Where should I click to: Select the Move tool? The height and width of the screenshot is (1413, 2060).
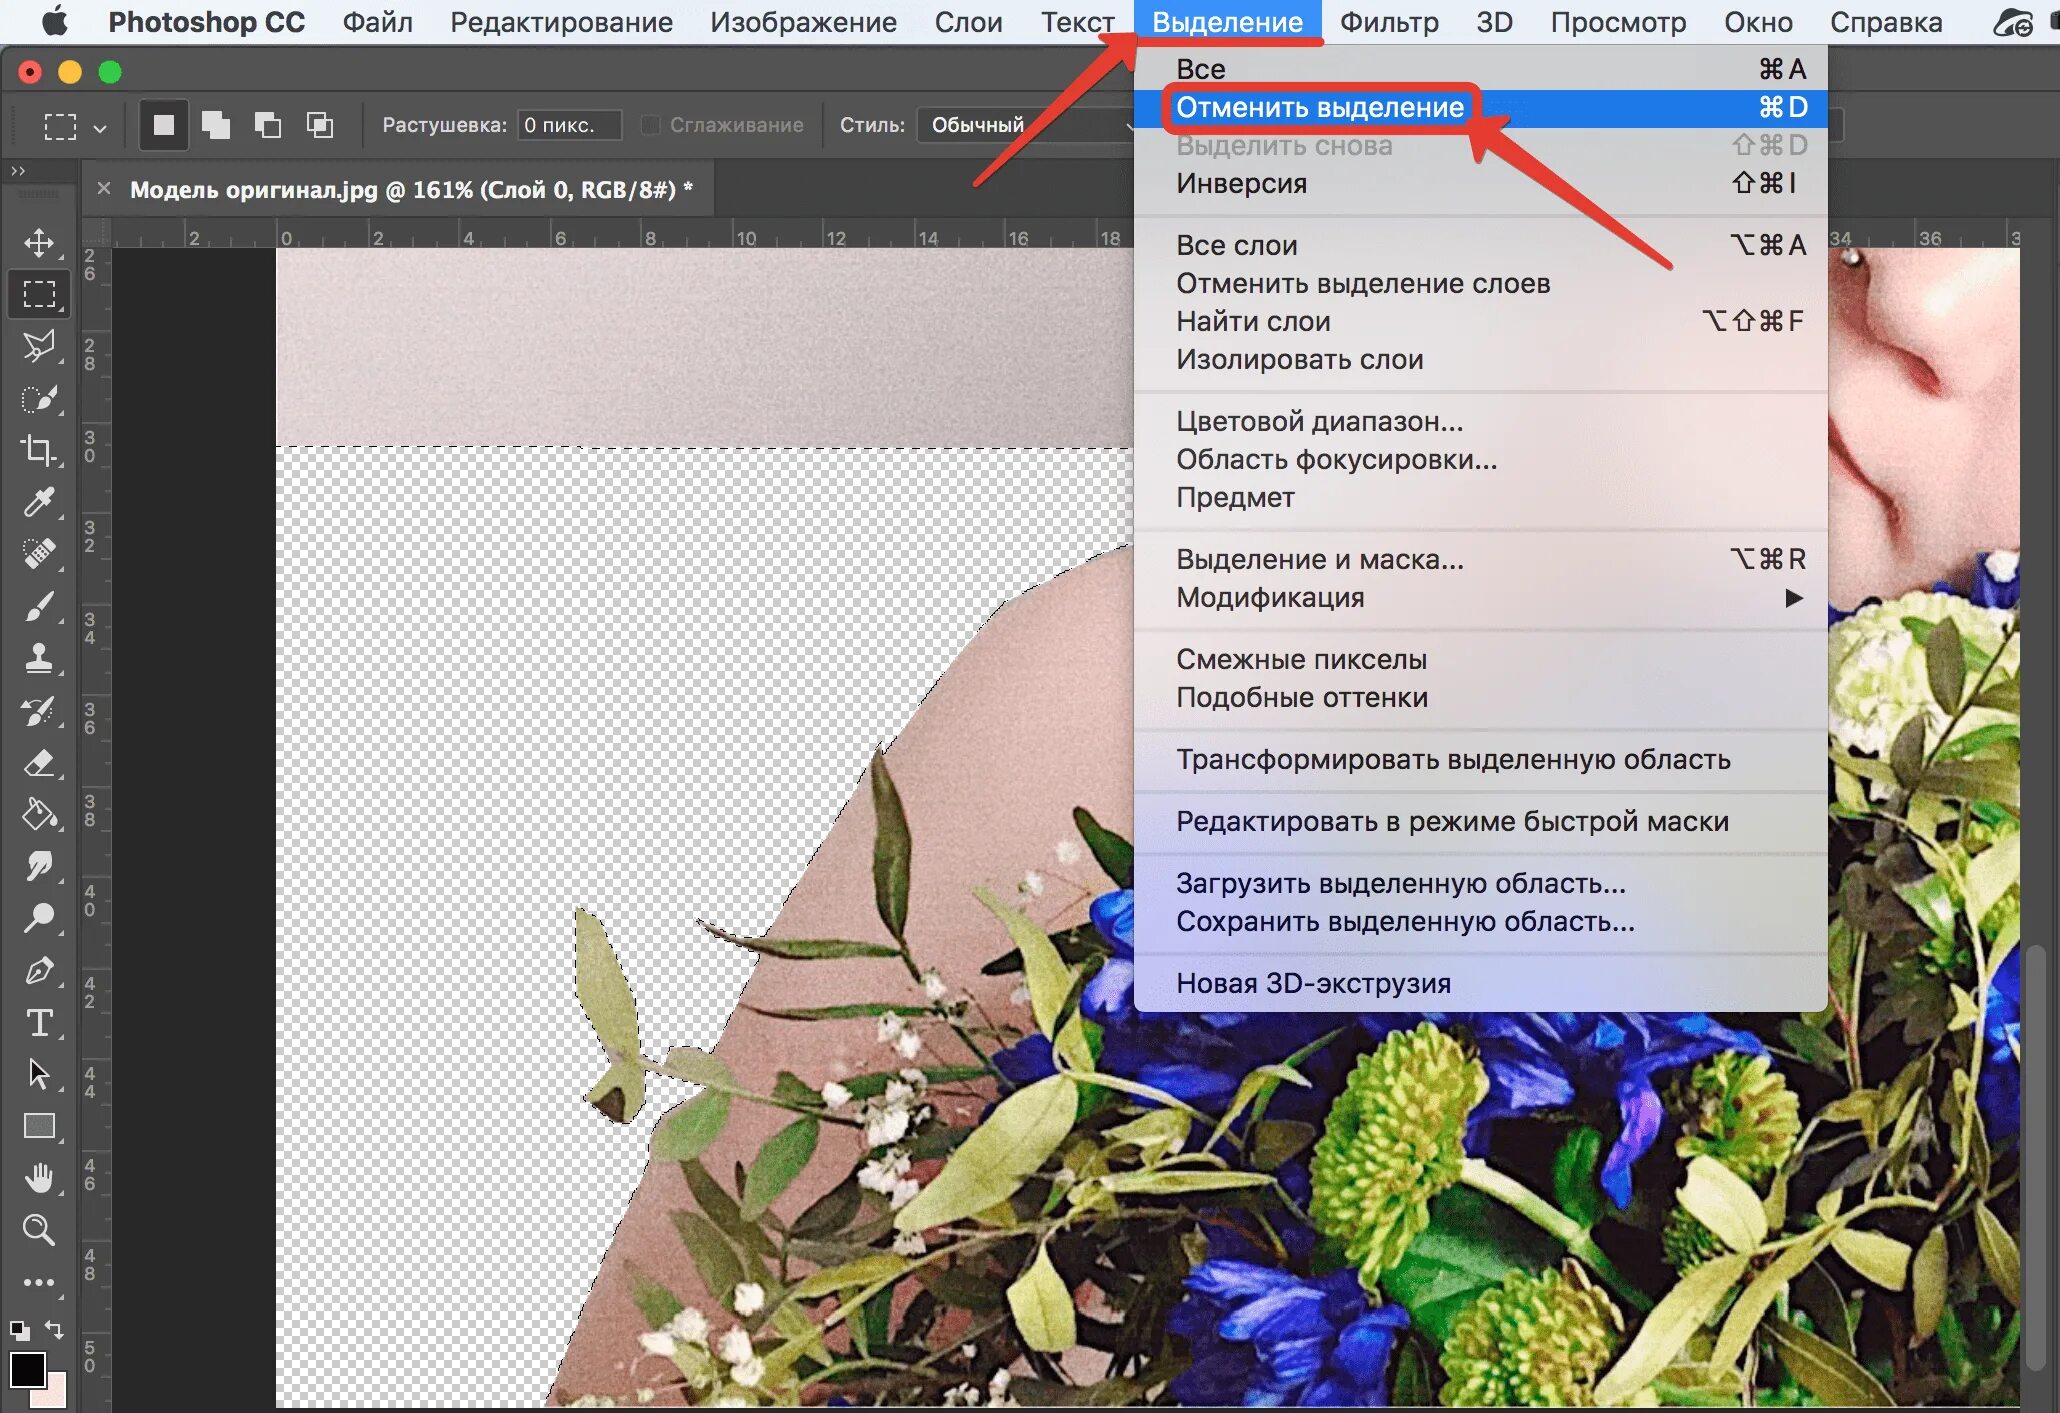tap(39, 243)
